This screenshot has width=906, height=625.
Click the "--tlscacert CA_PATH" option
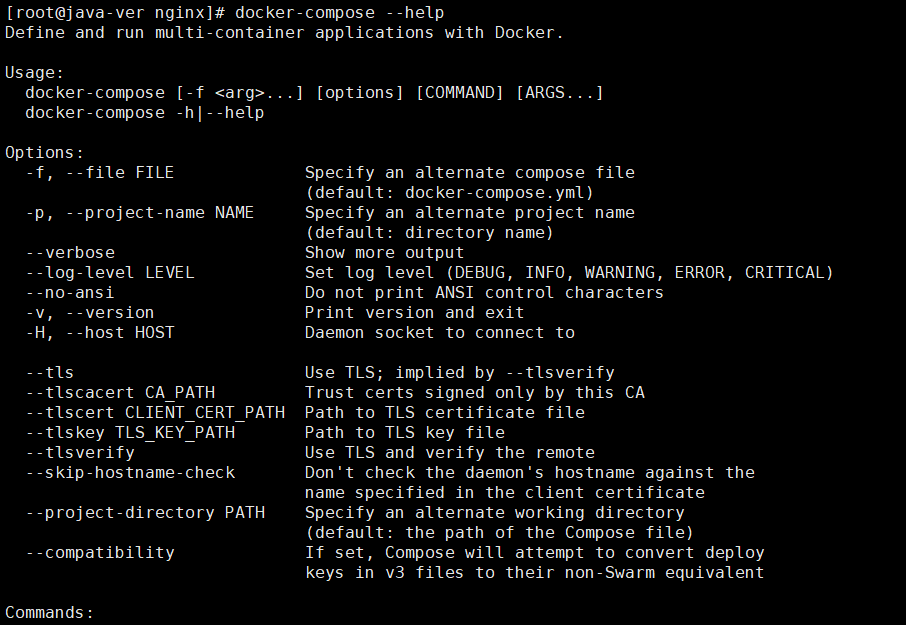[119, 392]
